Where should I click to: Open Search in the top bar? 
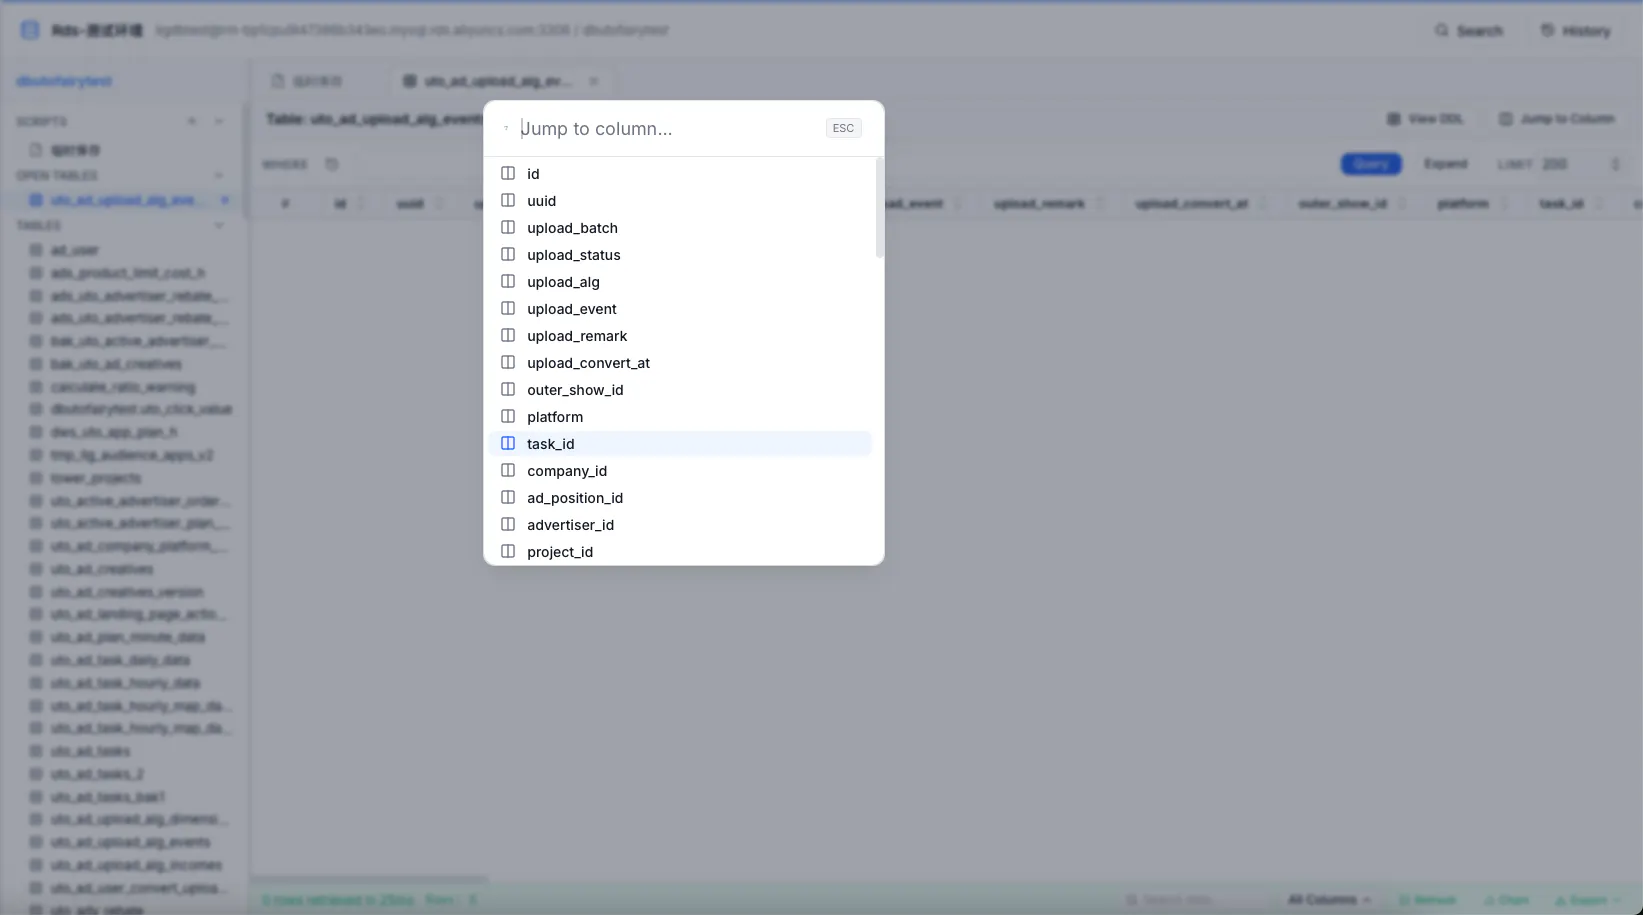1469,31
